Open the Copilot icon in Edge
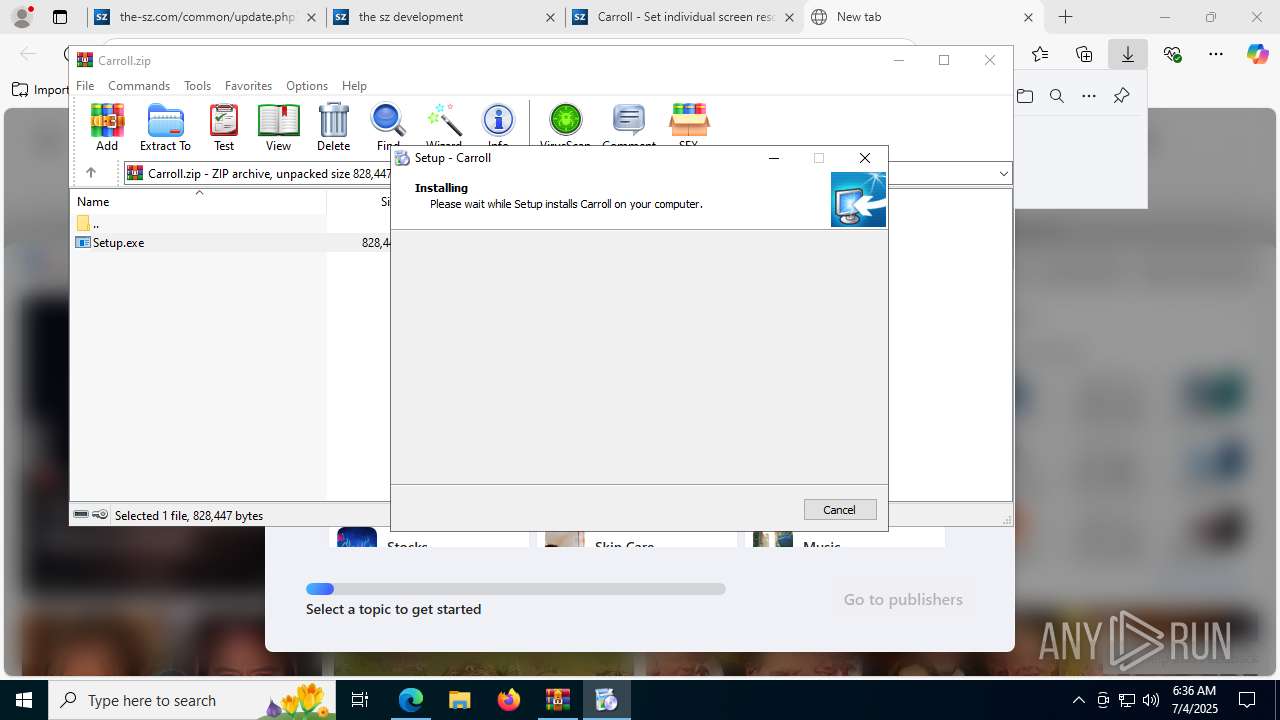Viewport: 1280px width, 720px height. coord(1258,54)
